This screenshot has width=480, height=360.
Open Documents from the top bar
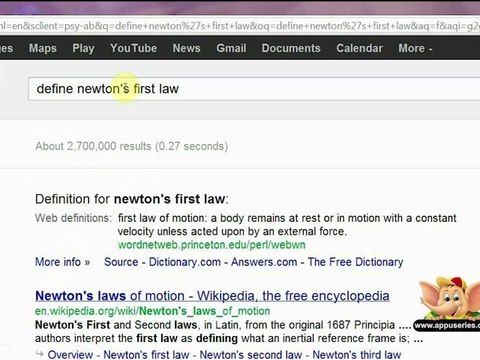291,48
